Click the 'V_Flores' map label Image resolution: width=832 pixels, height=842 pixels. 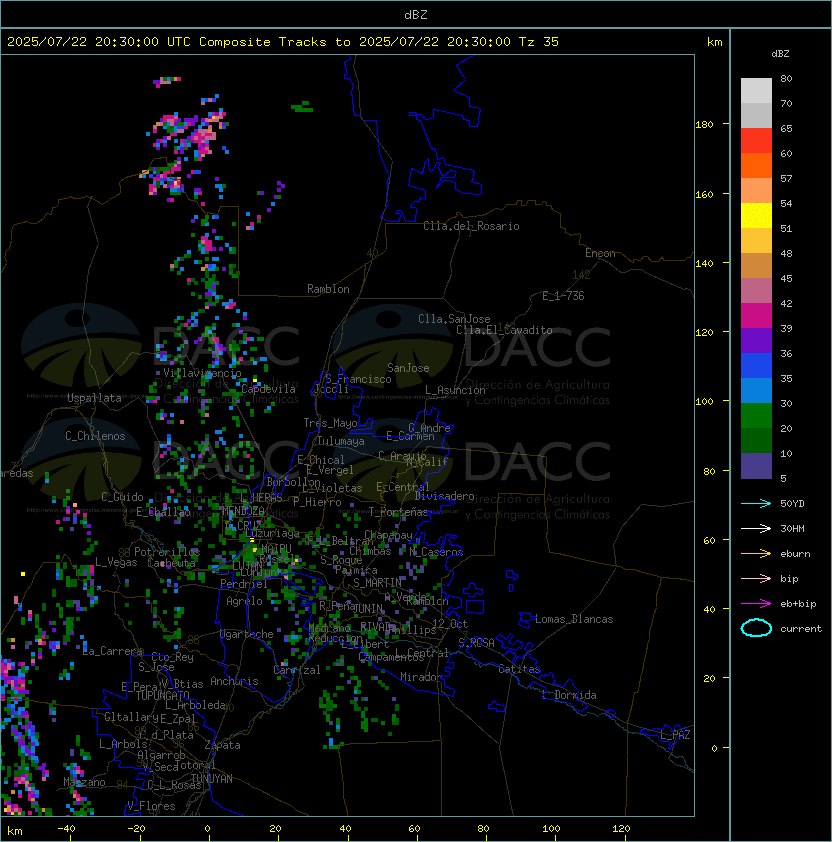coord(151,806)
